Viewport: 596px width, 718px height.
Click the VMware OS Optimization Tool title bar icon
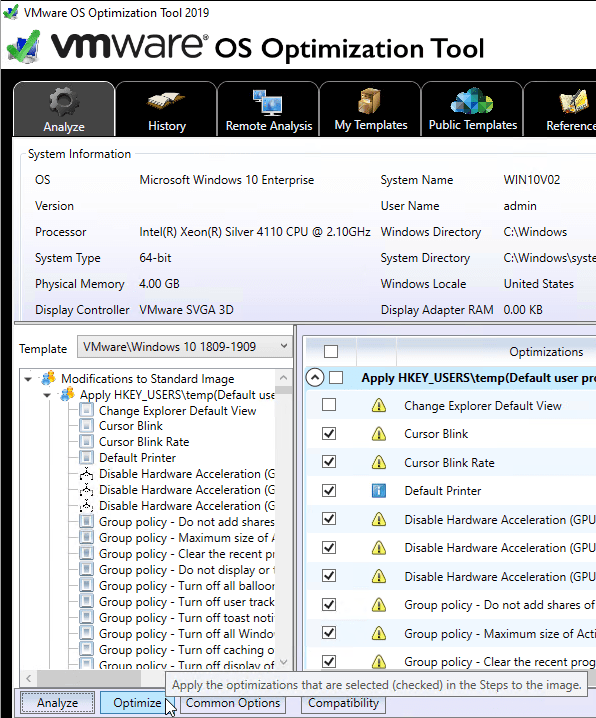pyautogui.click(x=11, y=12)
